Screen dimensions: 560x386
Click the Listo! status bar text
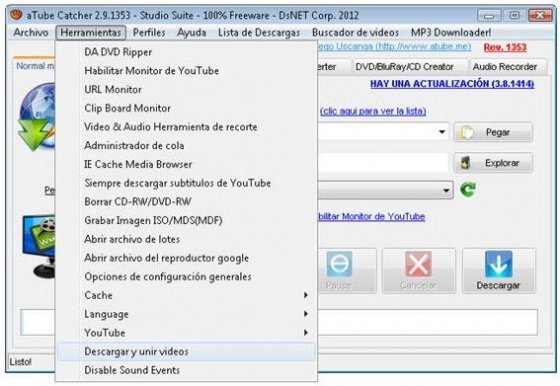(21, 362)
